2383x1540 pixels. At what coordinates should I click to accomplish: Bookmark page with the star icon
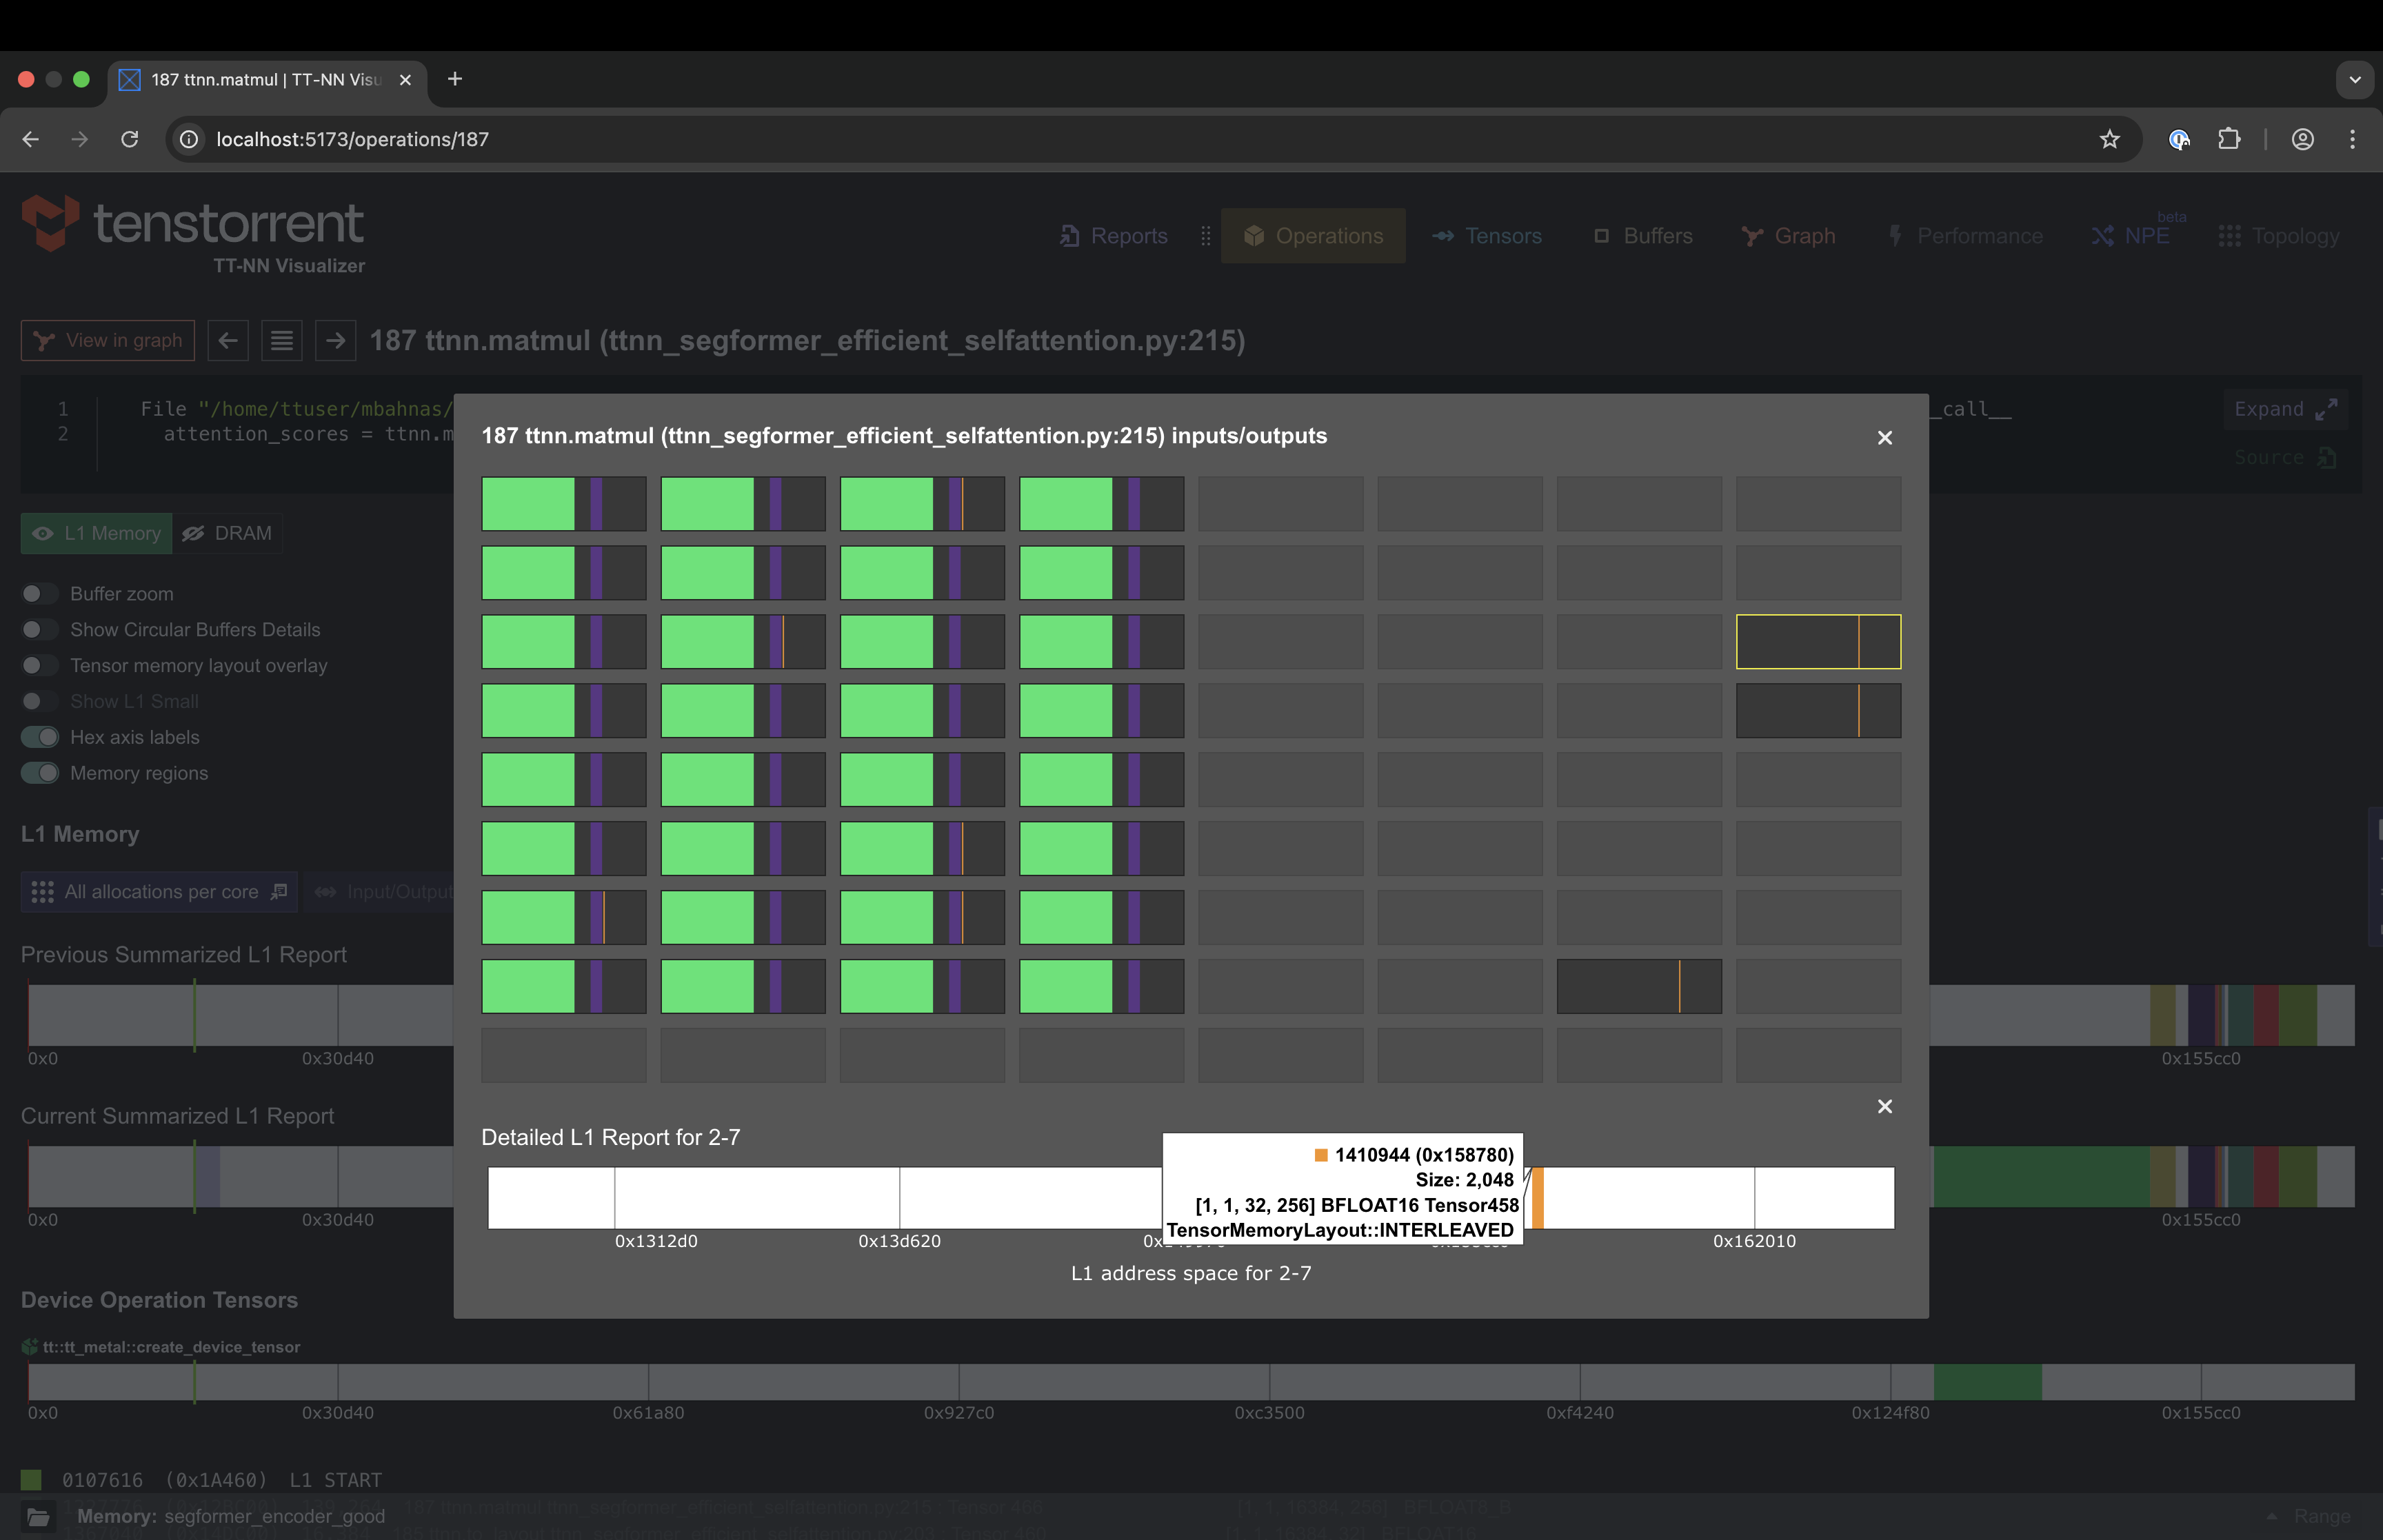click(2109, 140)
